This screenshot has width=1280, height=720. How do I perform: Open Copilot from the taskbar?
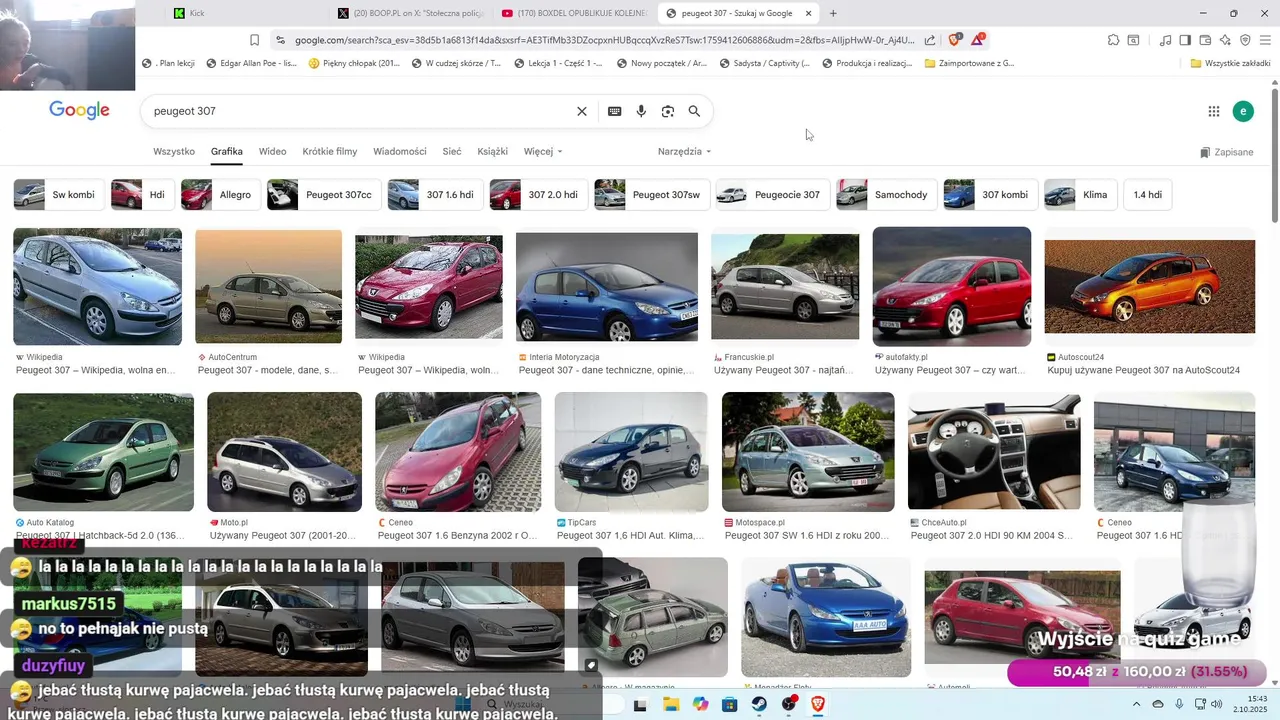pyautogui.click(x=700, y=704)
